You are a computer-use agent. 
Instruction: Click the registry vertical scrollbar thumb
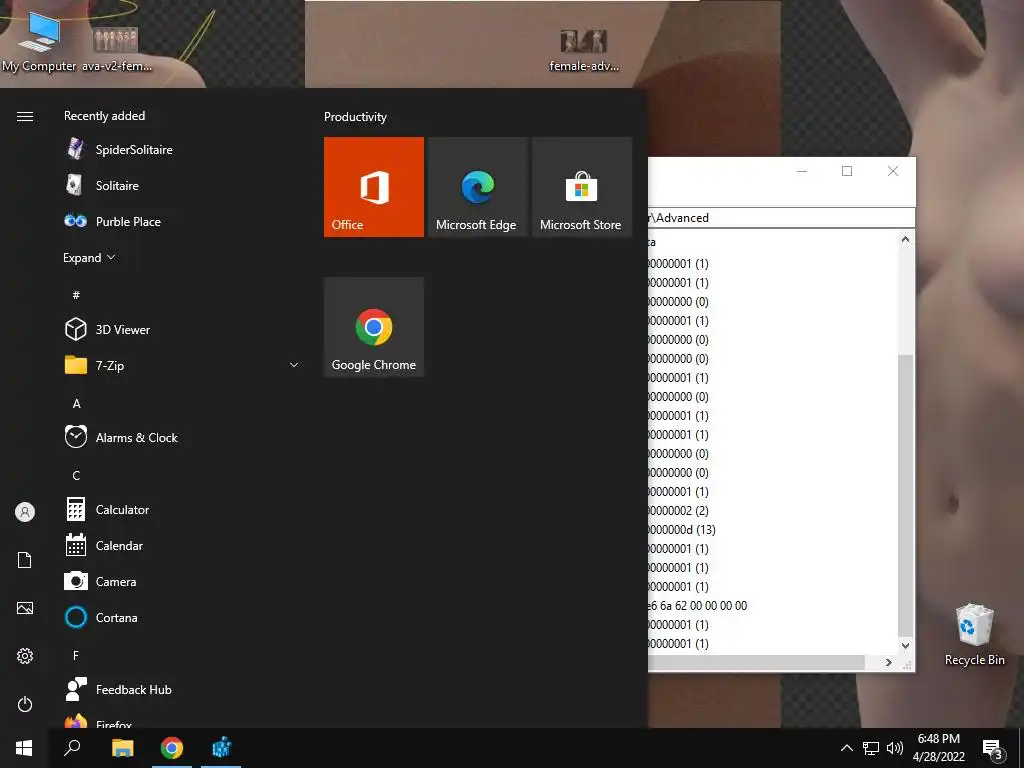click(x=905, y=494)
